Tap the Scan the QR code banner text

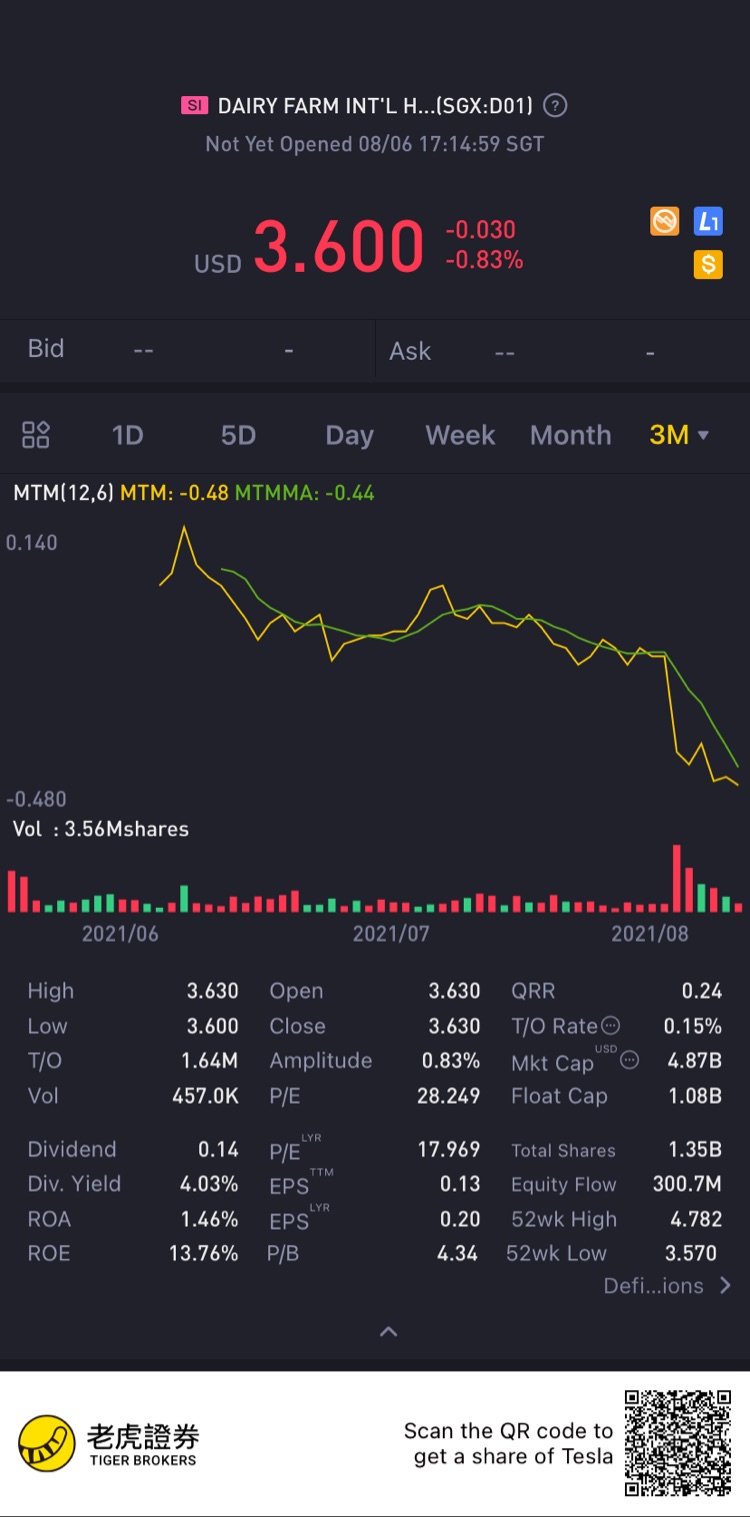(x=508, y=1443)
